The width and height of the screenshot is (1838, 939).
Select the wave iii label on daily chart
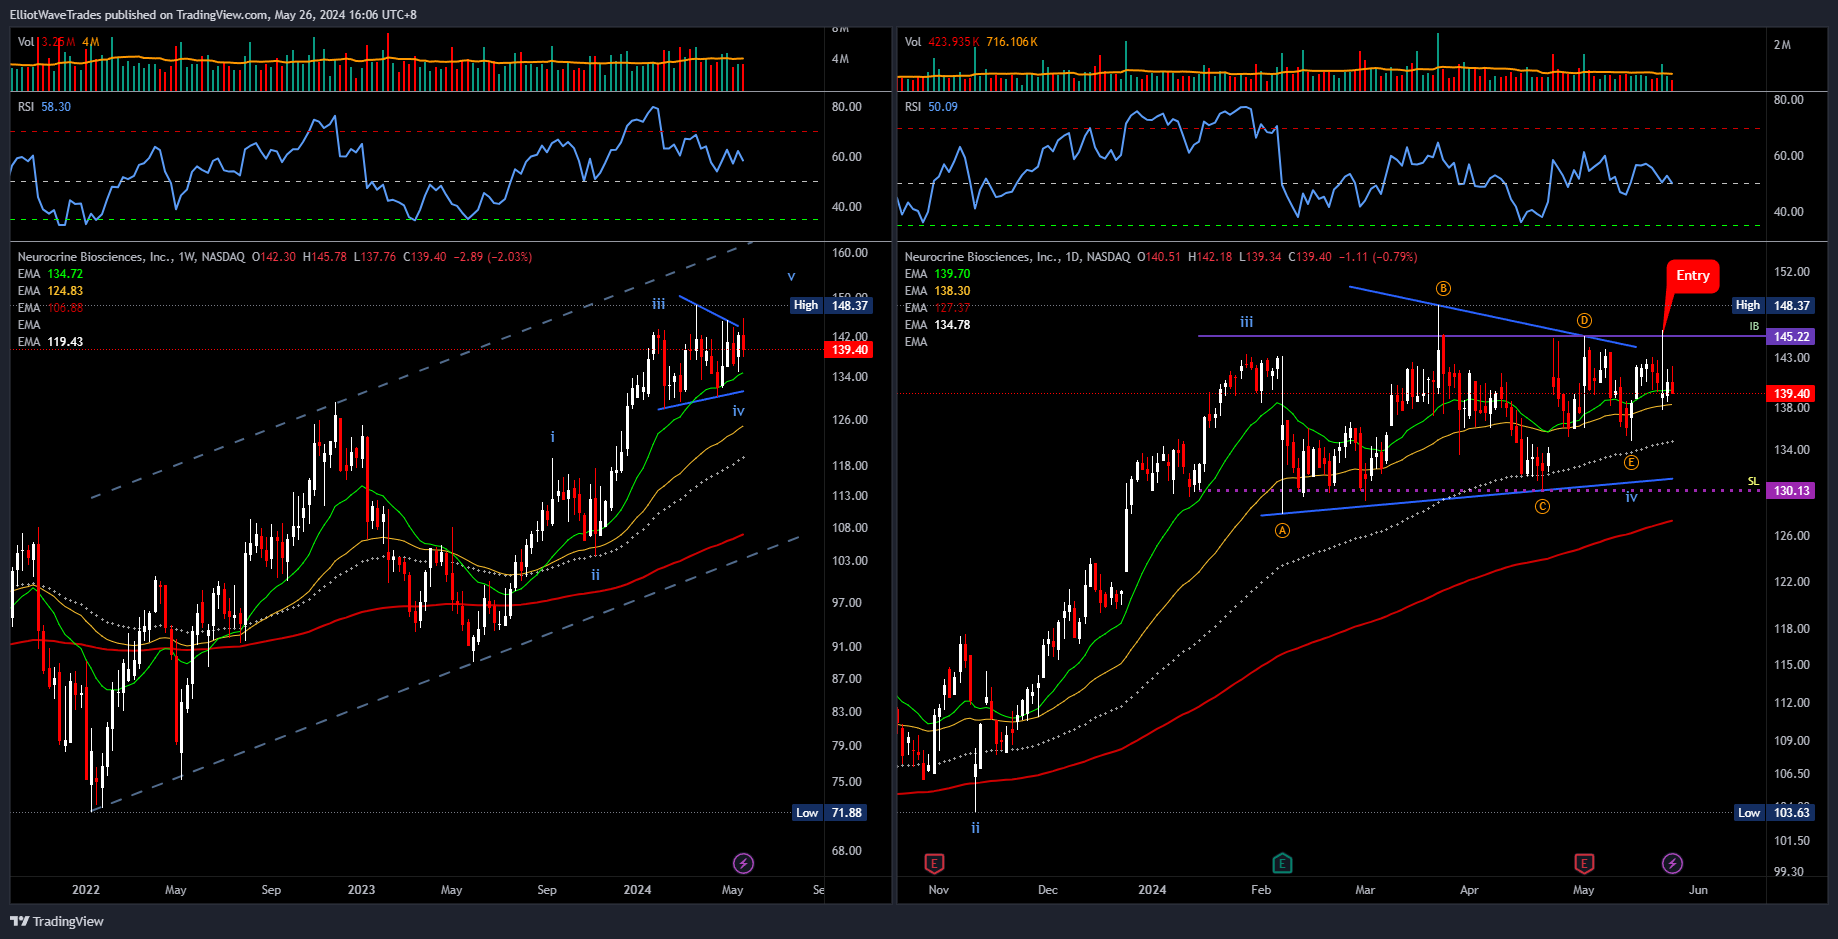1246,322
